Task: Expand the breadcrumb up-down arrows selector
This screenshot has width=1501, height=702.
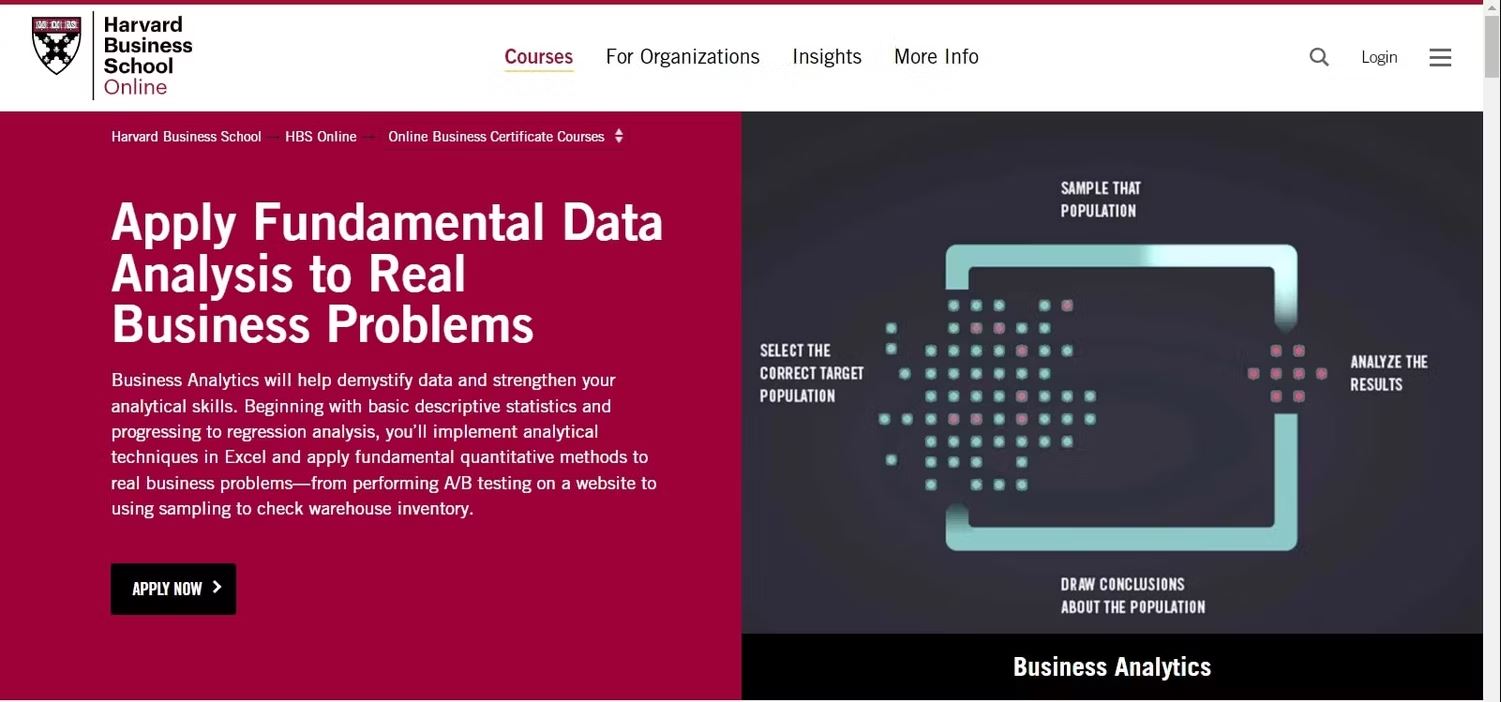Action: [619, 136]
